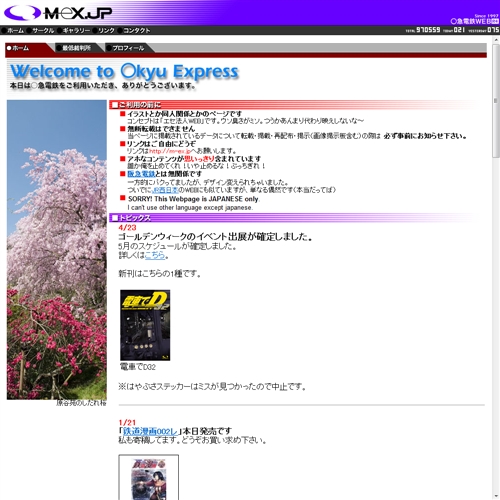Open ホーム in the top navigation bar
Screen dimensions: 500x500
(13, 30)
